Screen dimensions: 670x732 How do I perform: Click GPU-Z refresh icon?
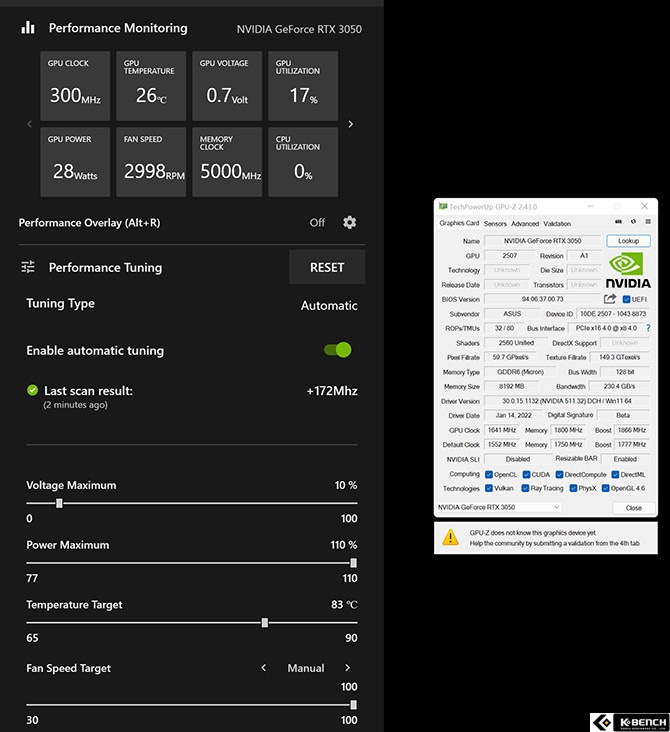pyautogui.click(x=633, y=221)
